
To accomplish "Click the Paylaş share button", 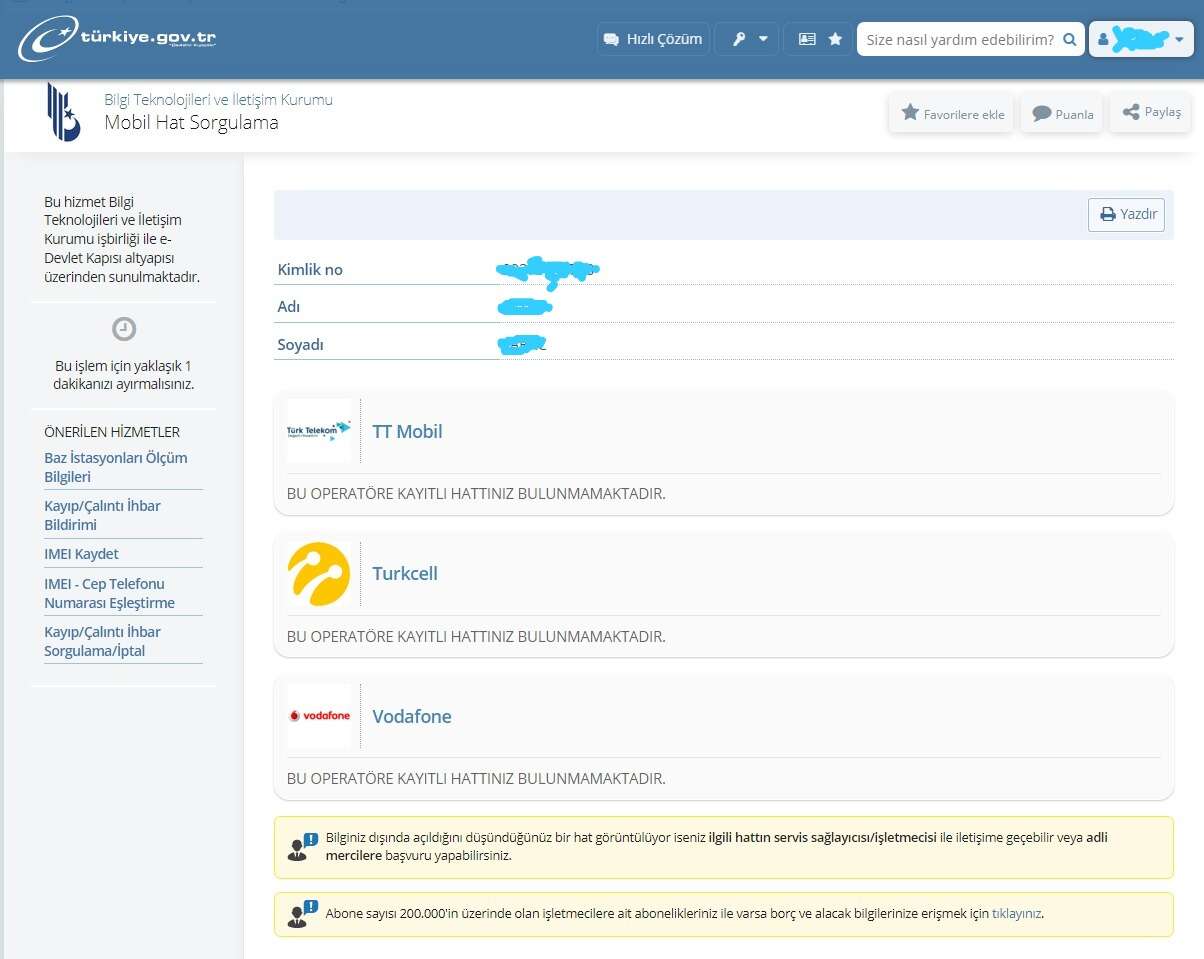I will tap(1151, 113).
